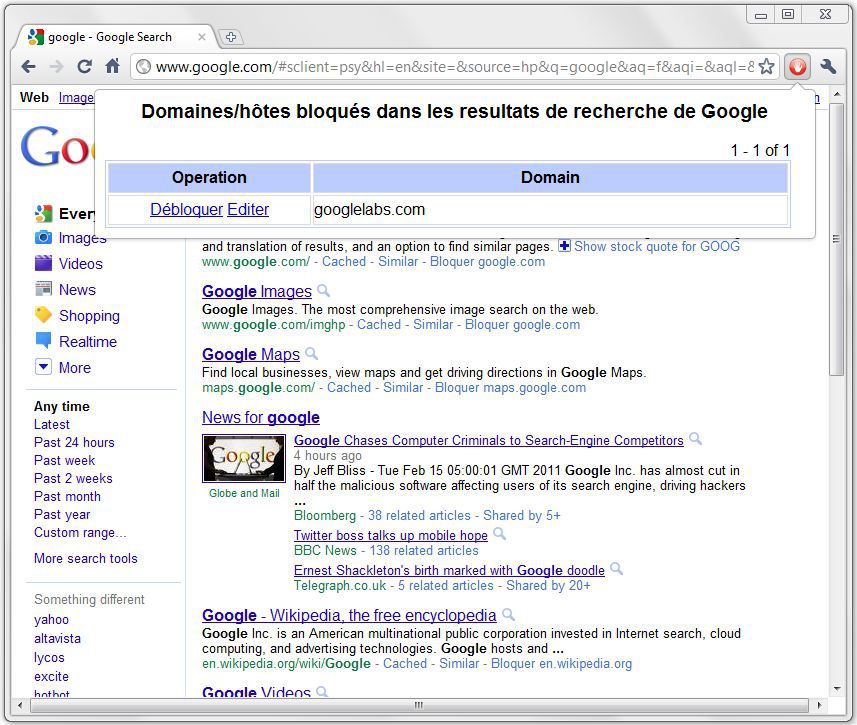
Task: Preview the Google Images result with magnifier
Action: point(324,290)
